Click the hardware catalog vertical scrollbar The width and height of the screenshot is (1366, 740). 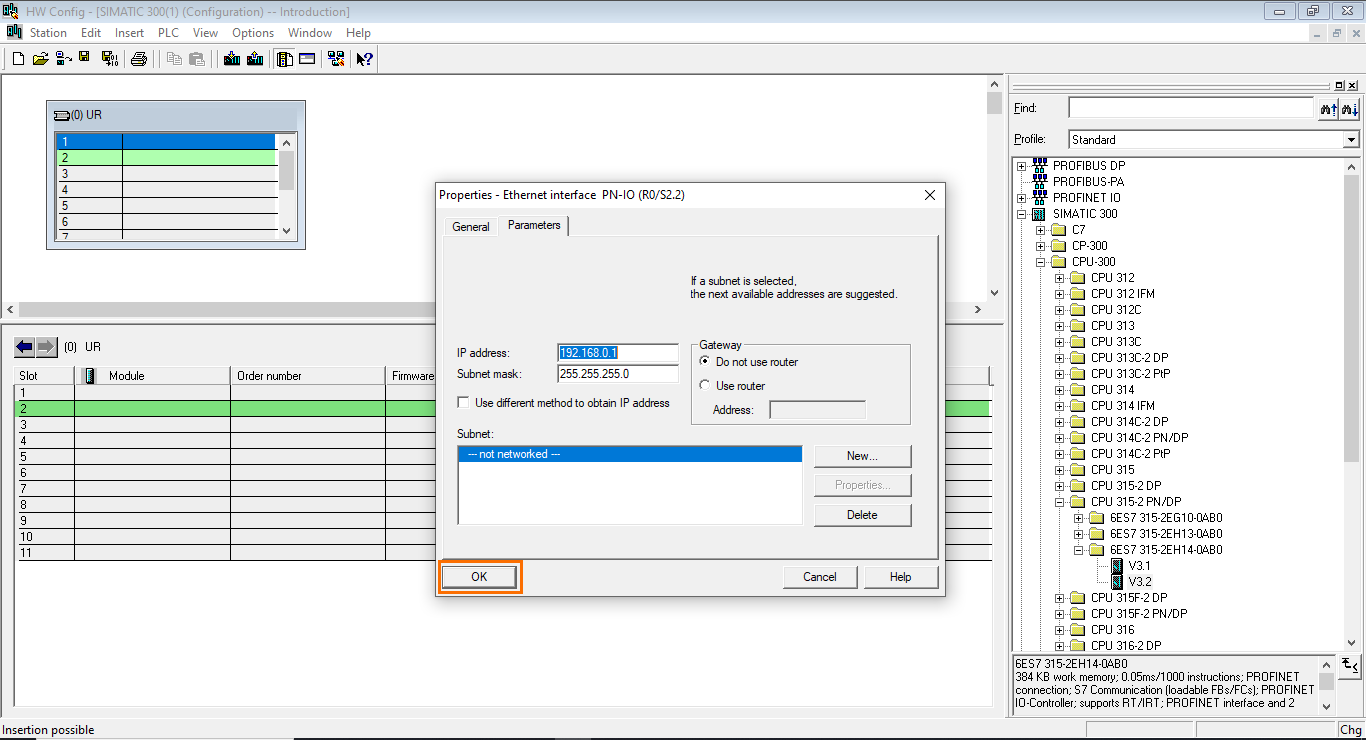click(x=1352, y=405)
